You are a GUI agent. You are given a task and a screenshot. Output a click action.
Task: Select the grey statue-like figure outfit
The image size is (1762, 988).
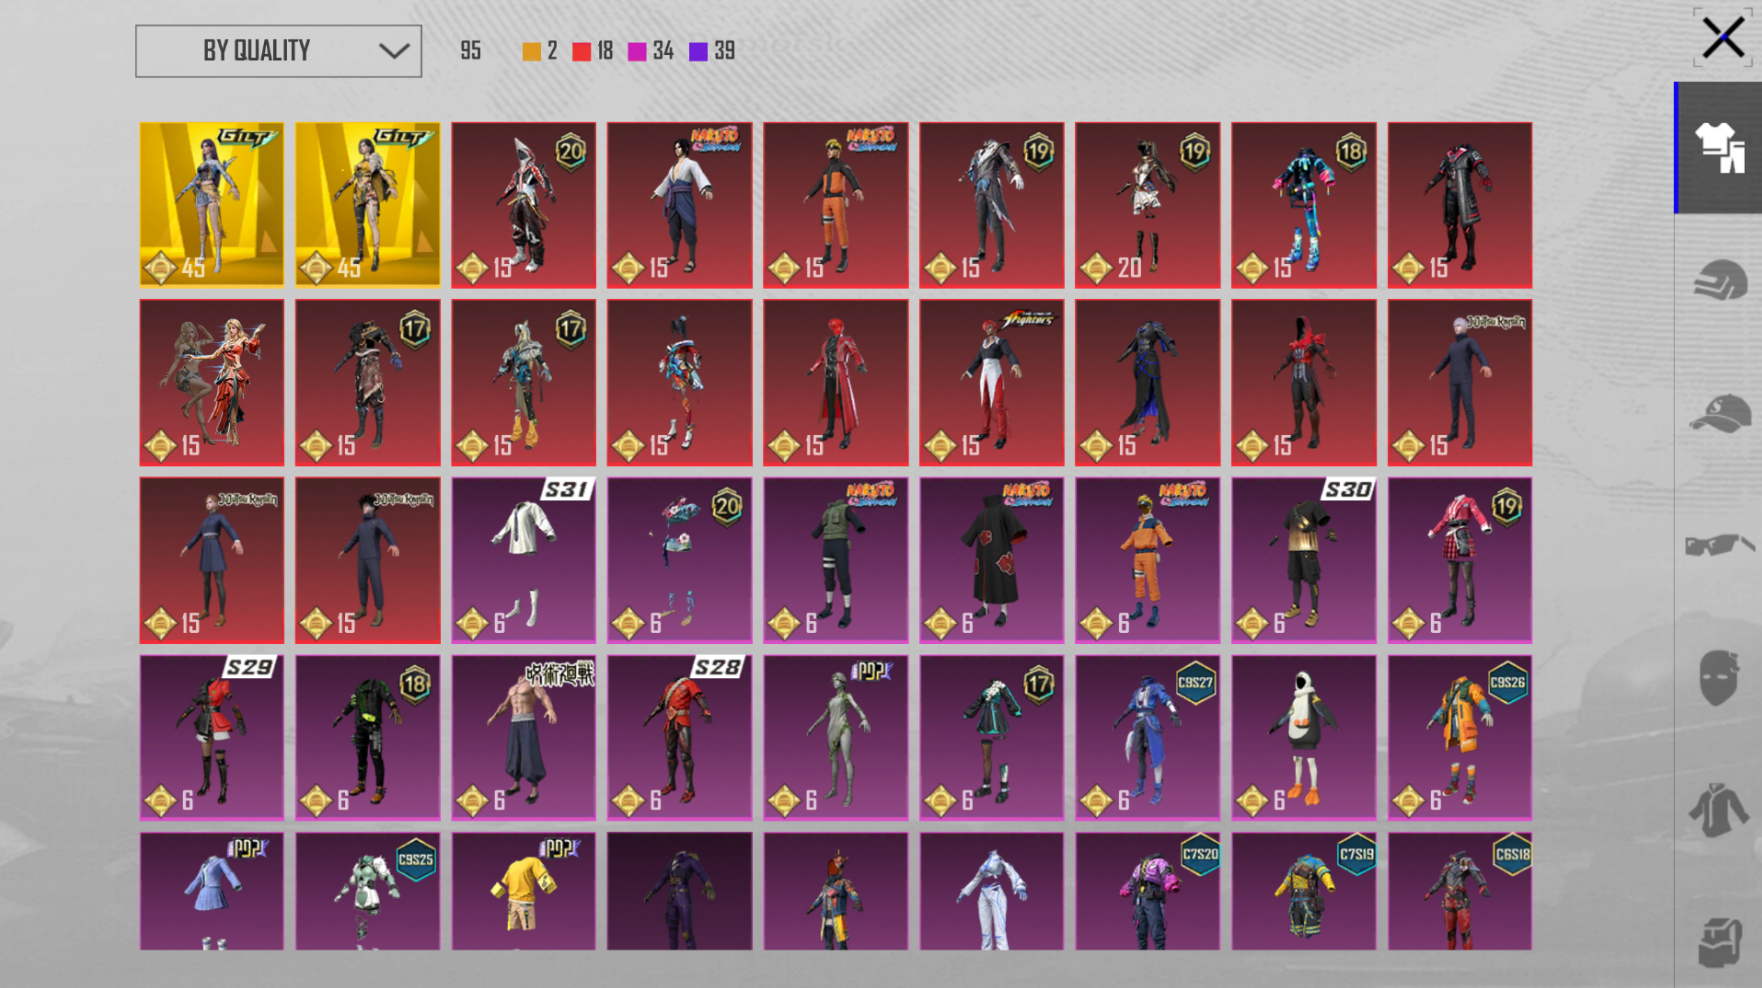(836, 738)
